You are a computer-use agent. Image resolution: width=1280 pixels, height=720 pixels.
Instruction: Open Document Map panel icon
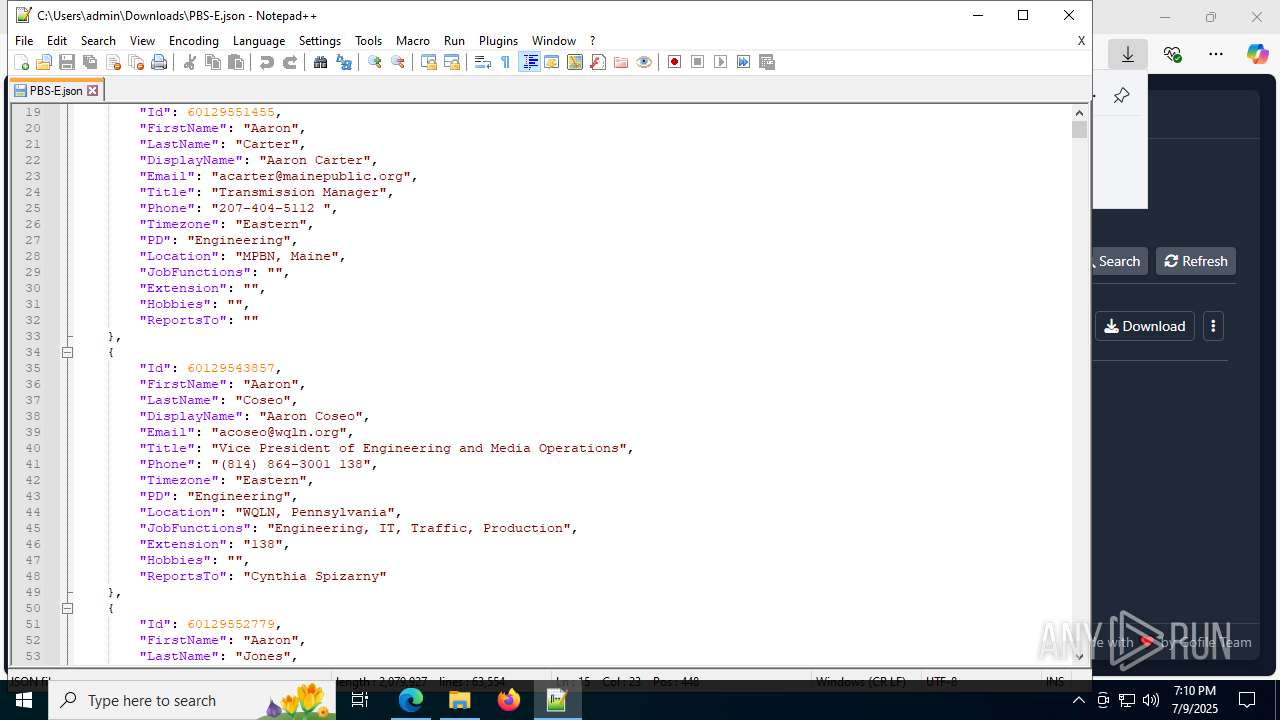click(x=575, y=62)
